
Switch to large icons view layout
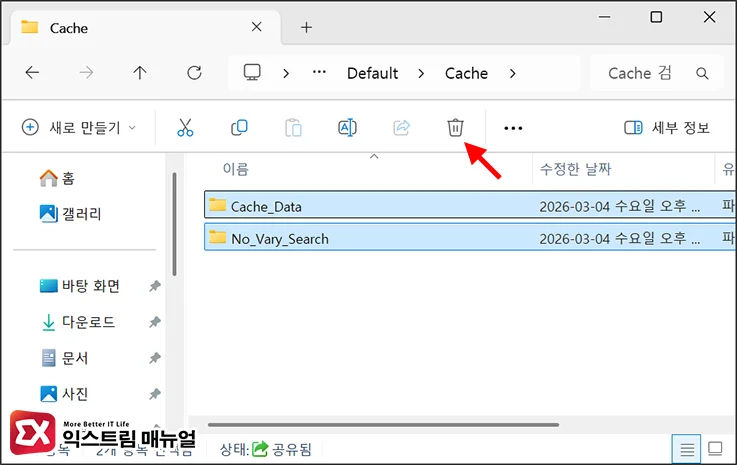(x=715, y=449)
